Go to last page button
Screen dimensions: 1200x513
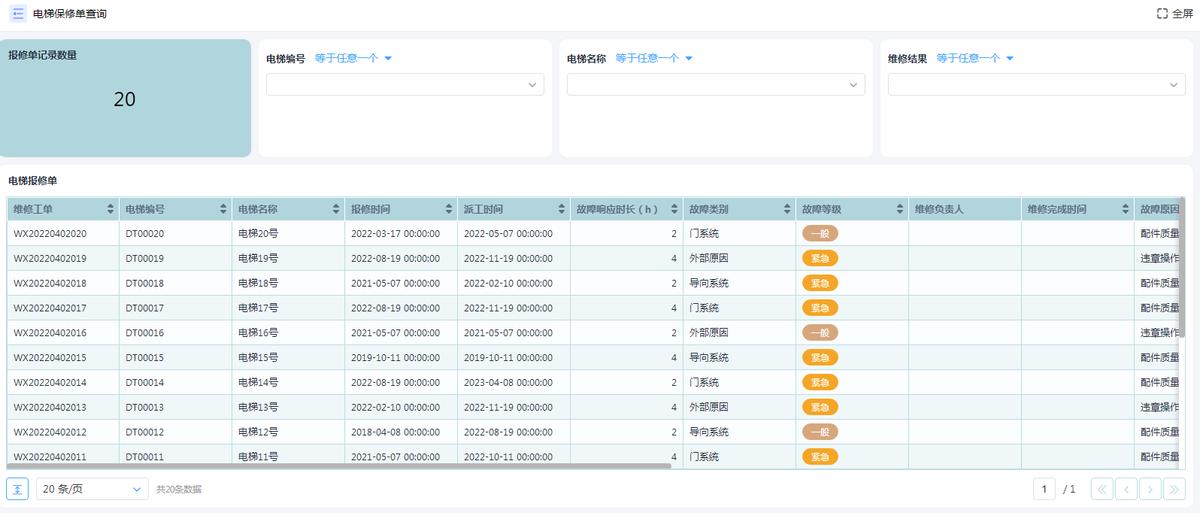(1175, 489)
